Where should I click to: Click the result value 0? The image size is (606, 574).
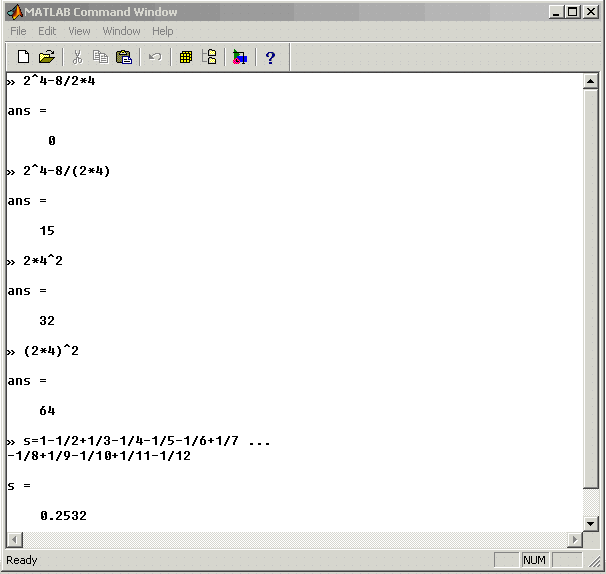click(52, 141)
